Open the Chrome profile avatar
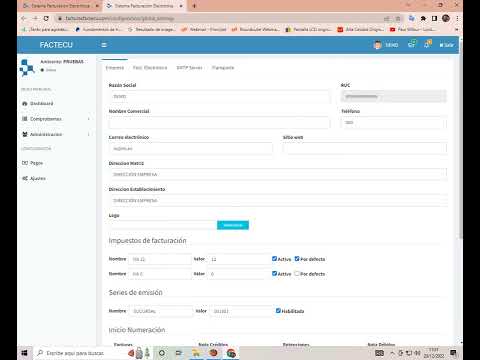 pos(446,18)
